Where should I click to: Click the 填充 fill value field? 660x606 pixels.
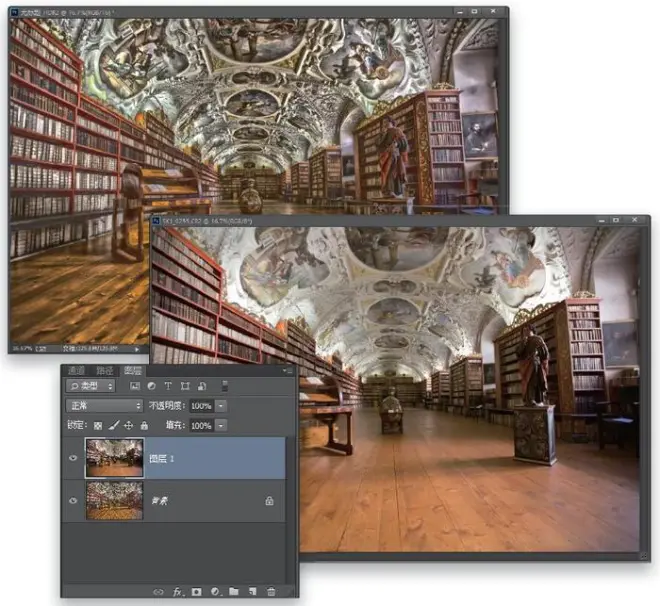coord(202,425)
